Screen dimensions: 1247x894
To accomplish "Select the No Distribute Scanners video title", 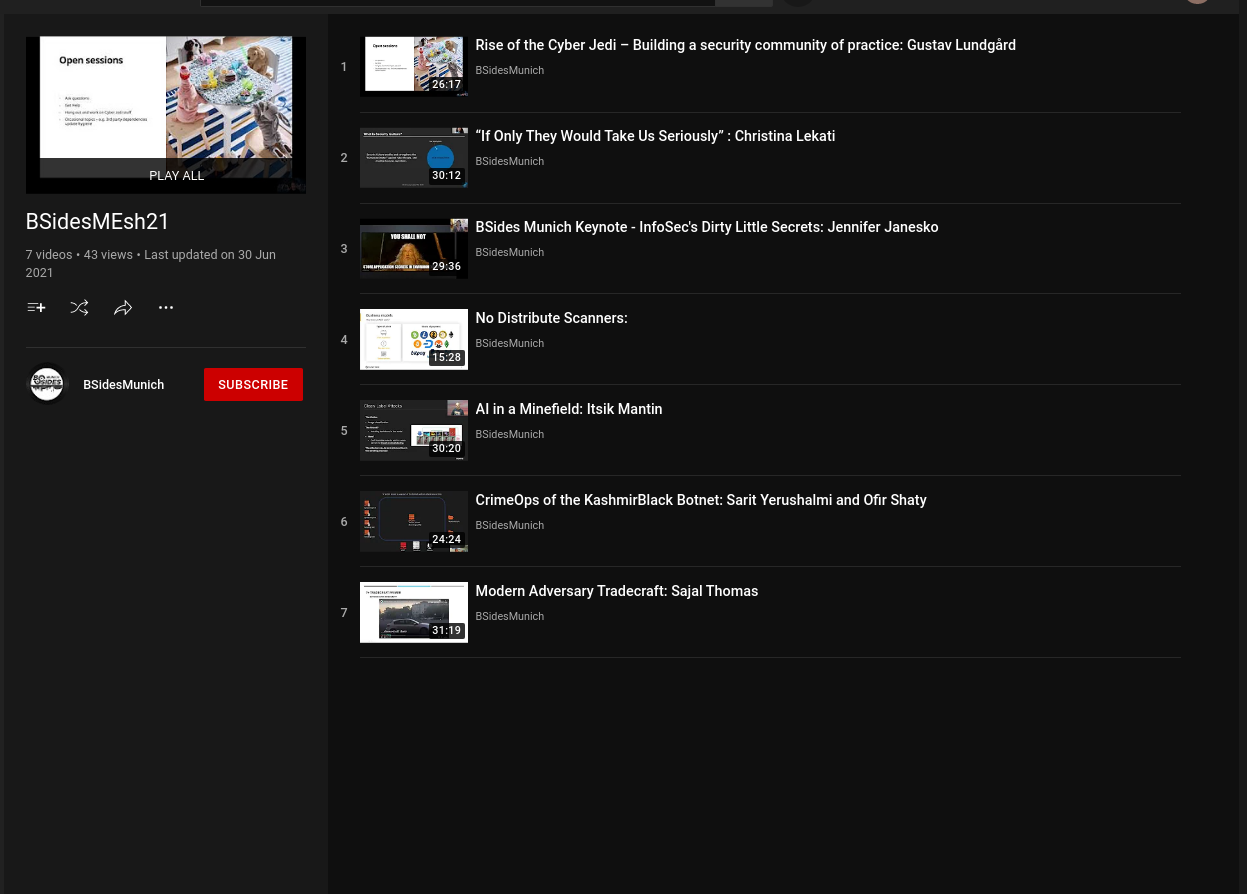I will [551, 319].
